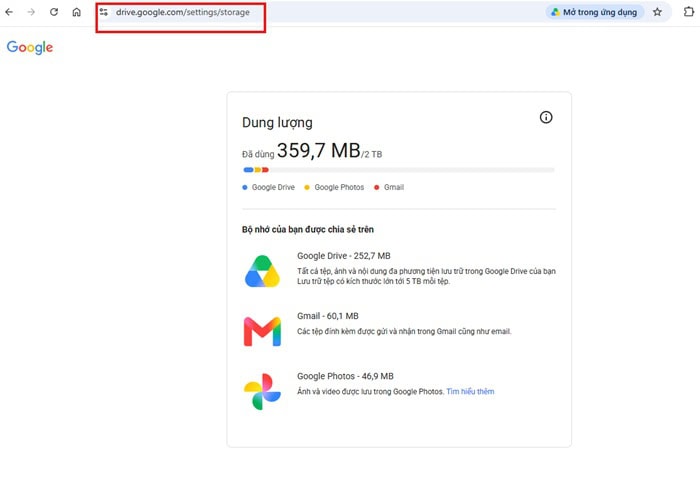Click the Drive icon in 'Mở trong ứng dụng'
The height and width of the screenshot is (477, 700).
coord(555,12)
